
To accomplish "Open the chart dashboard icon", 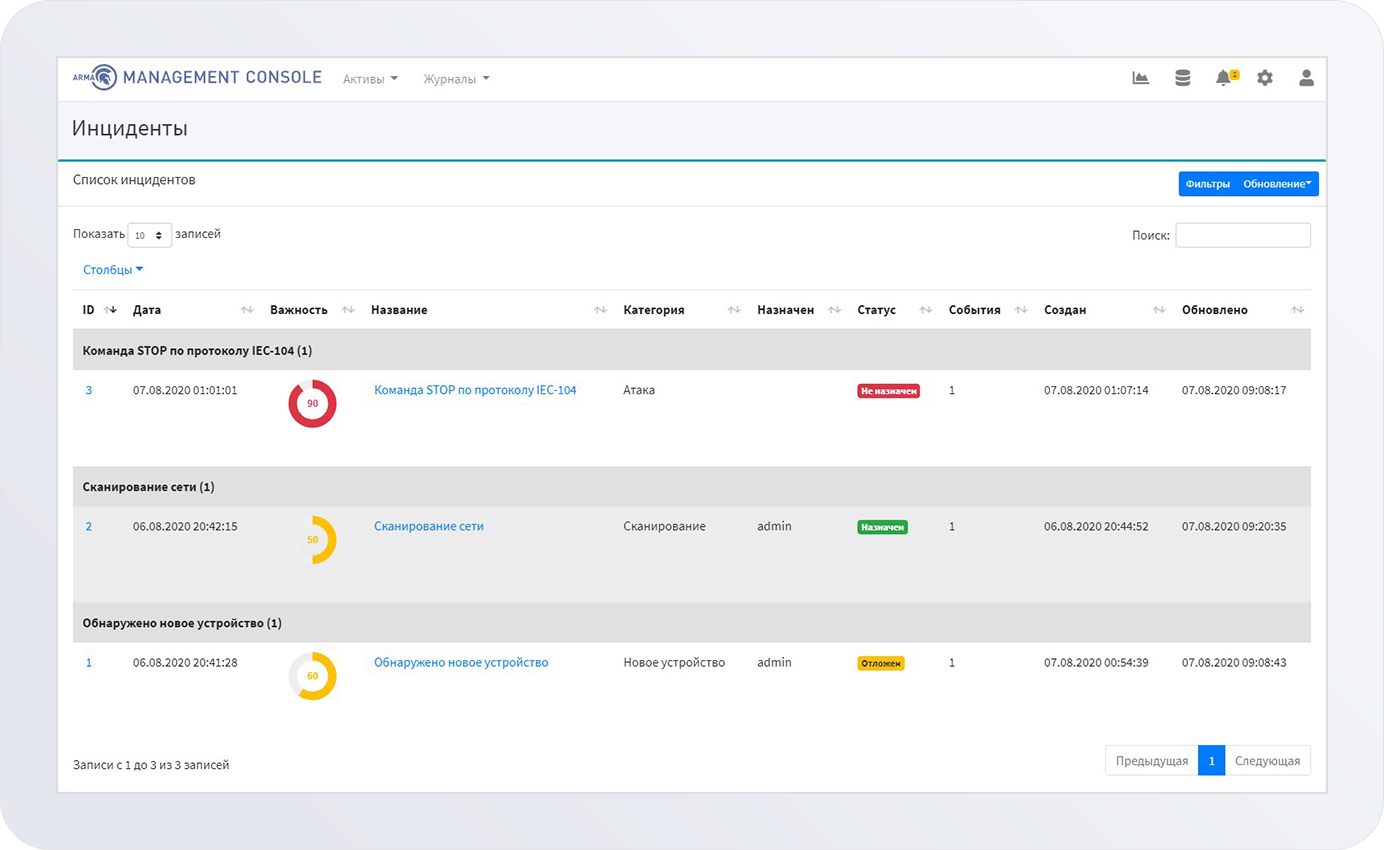I will 1140,78.
